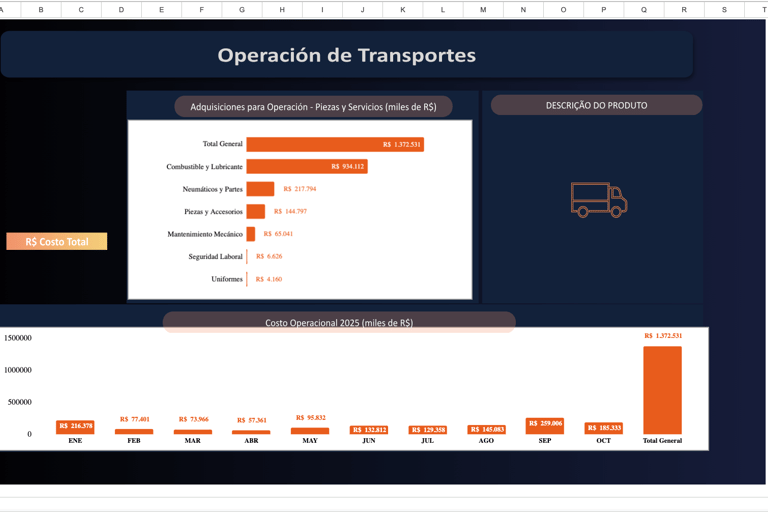Image resolution: width=768 pixels, height=512 pixels.
Task: Click the Neumáticos y Partes bar
Action: 260,189
